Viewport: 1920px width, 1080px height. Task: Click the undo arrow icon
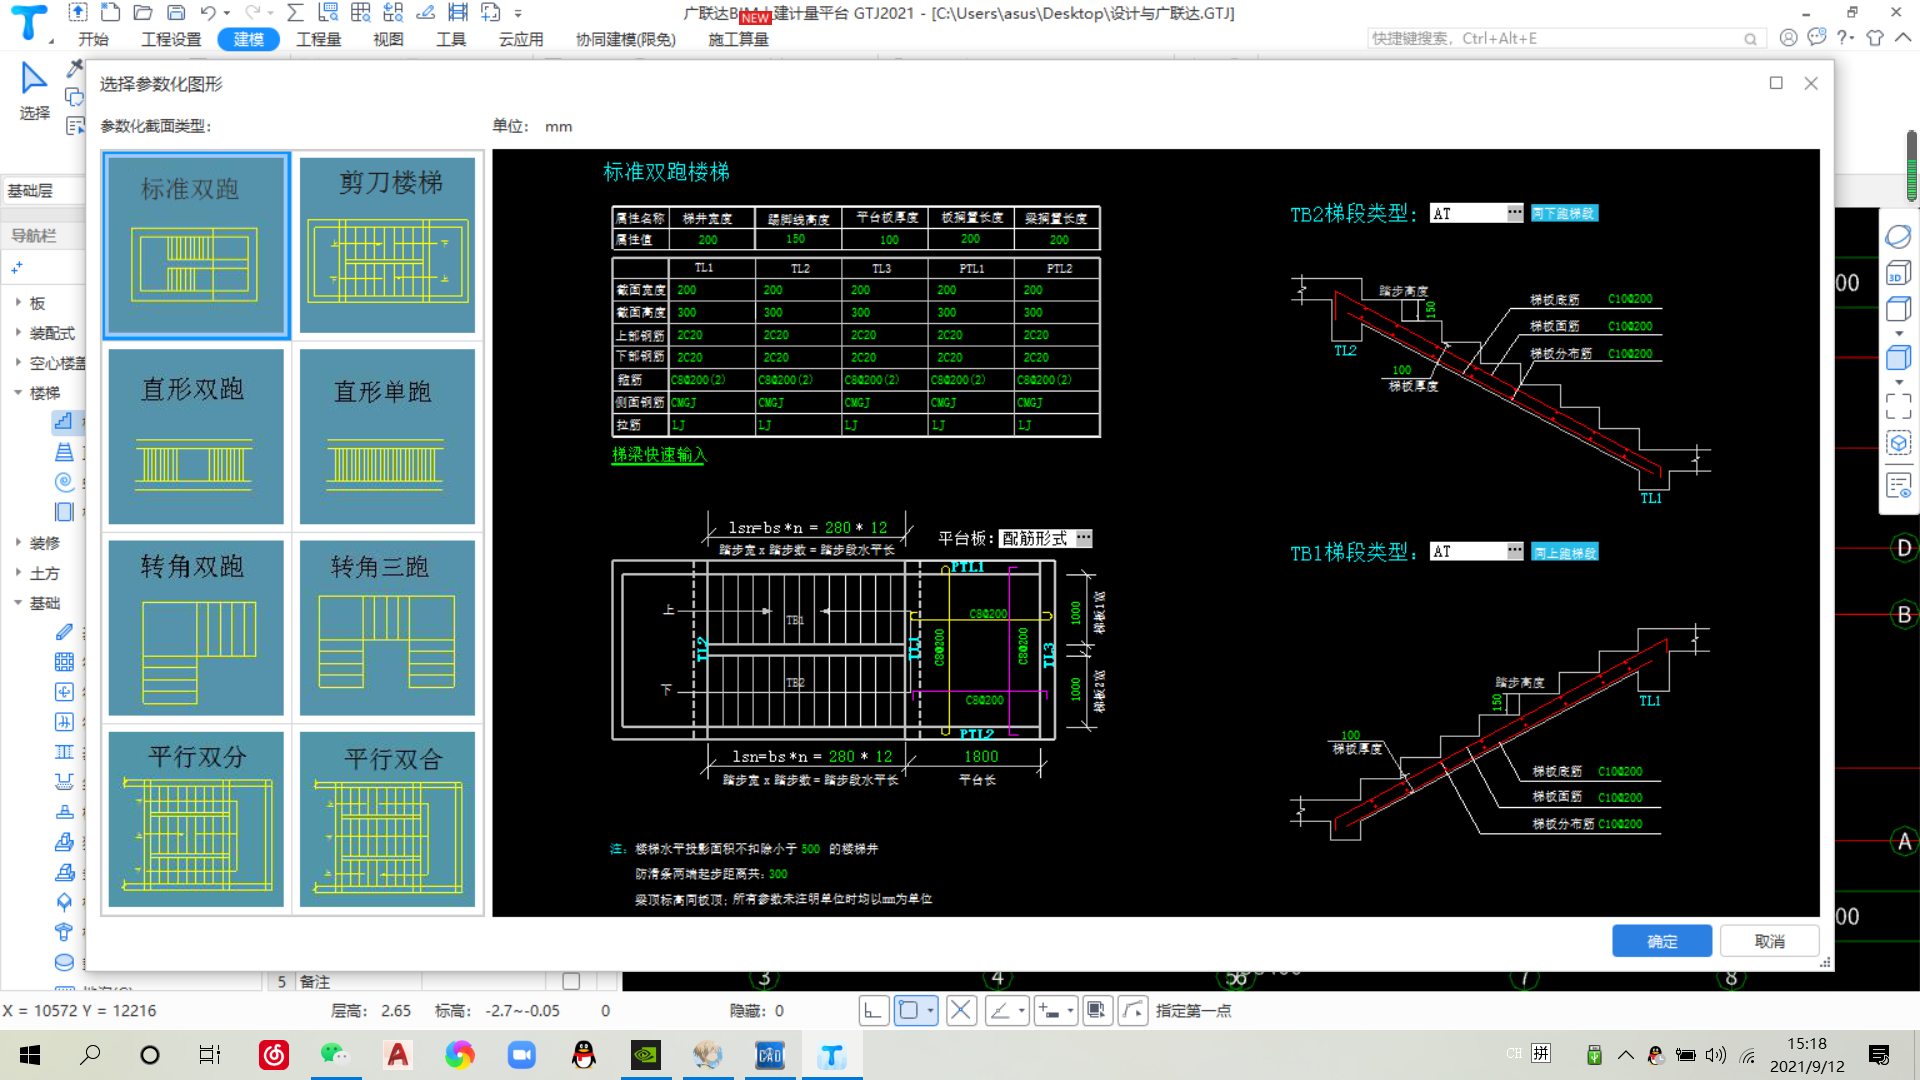coord(208,12)
